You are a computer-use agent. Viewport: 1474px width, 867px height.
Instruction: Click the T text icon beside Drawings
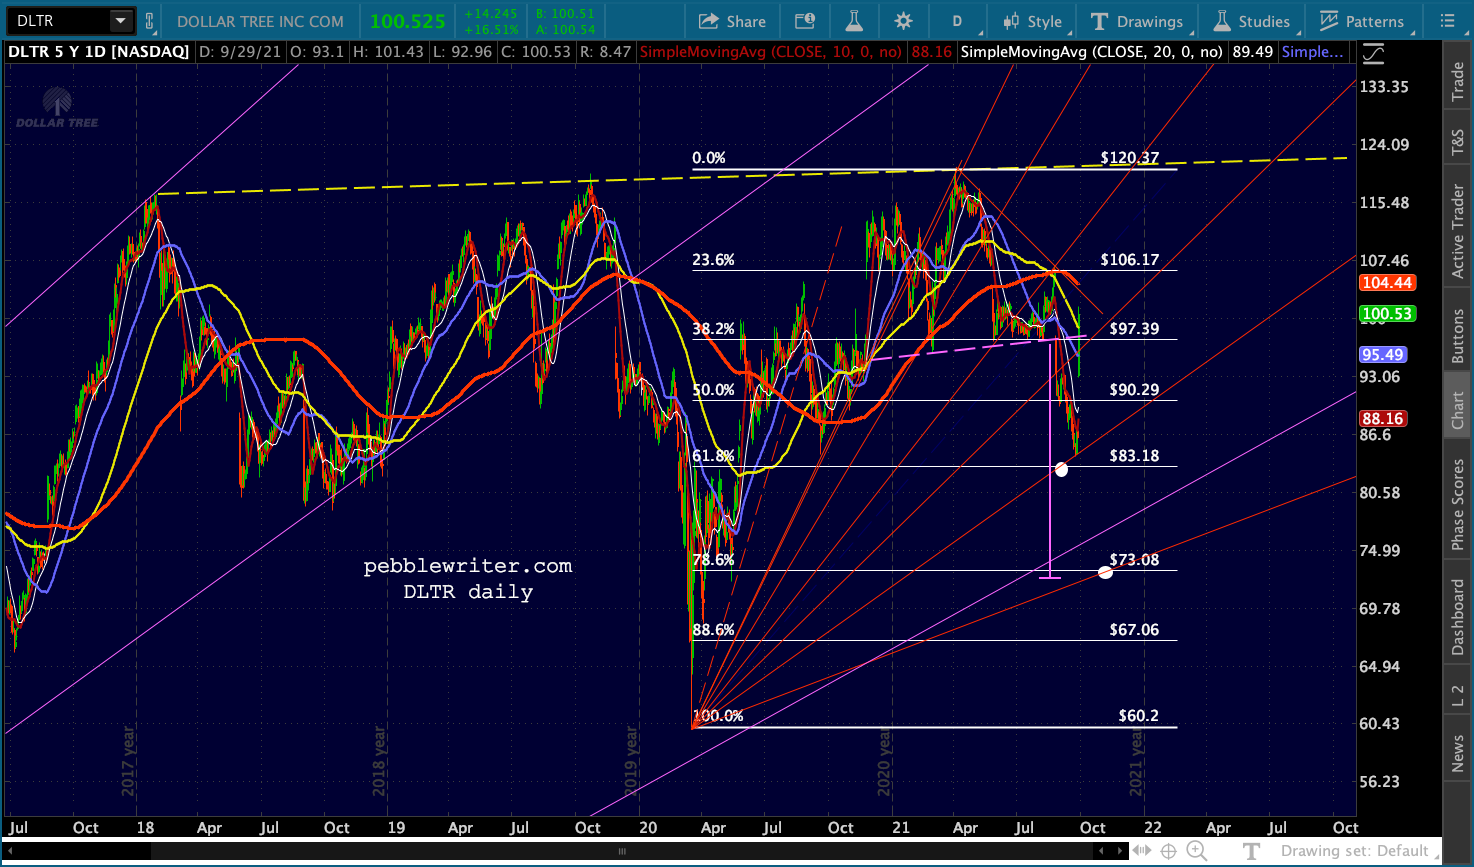[1100, 21]
